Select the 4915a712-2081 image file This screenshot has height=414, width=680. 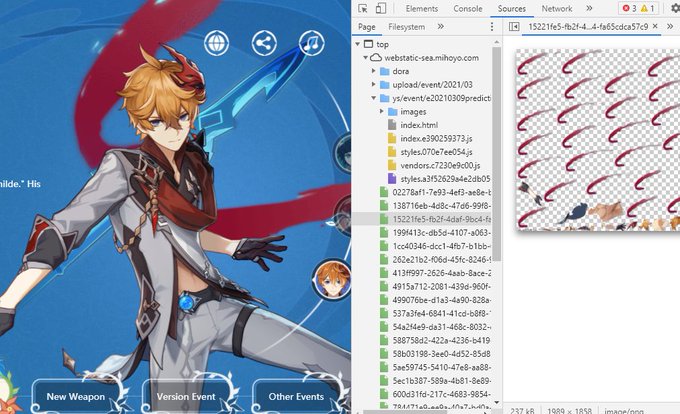pos(441,287)
